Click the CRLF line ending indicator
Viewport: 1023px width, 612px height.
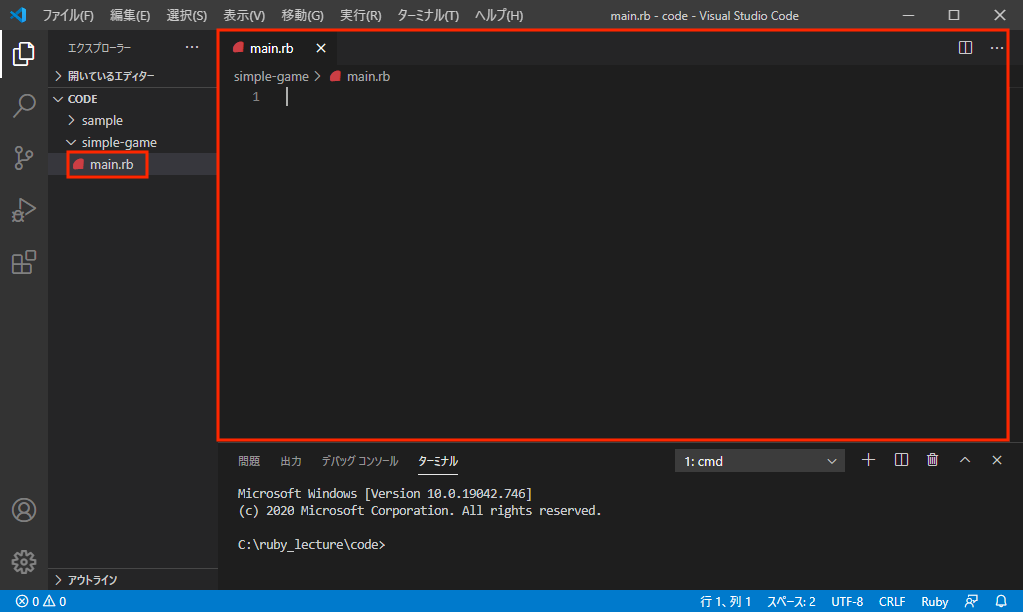pyautogui.click(x=891, y=601)
